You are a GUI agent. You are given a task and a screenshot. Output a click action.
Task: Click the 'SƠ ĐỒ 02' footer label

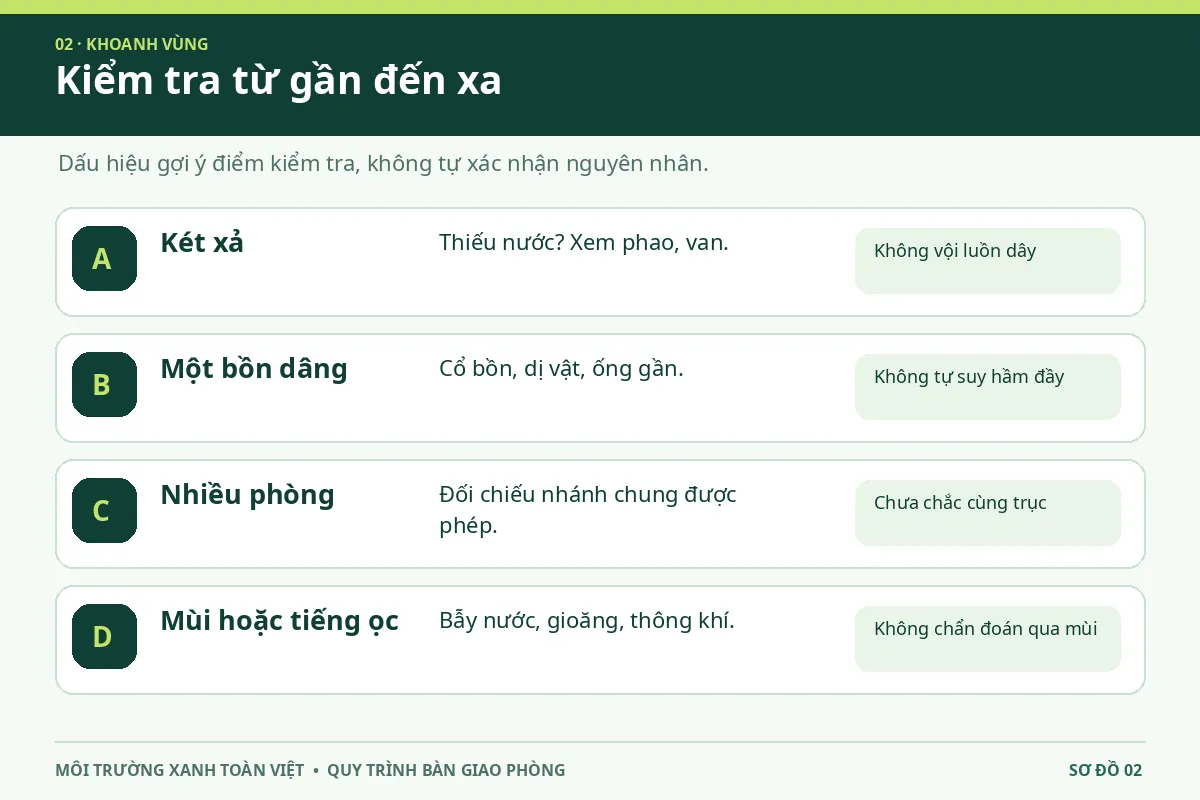[1105, 770]
